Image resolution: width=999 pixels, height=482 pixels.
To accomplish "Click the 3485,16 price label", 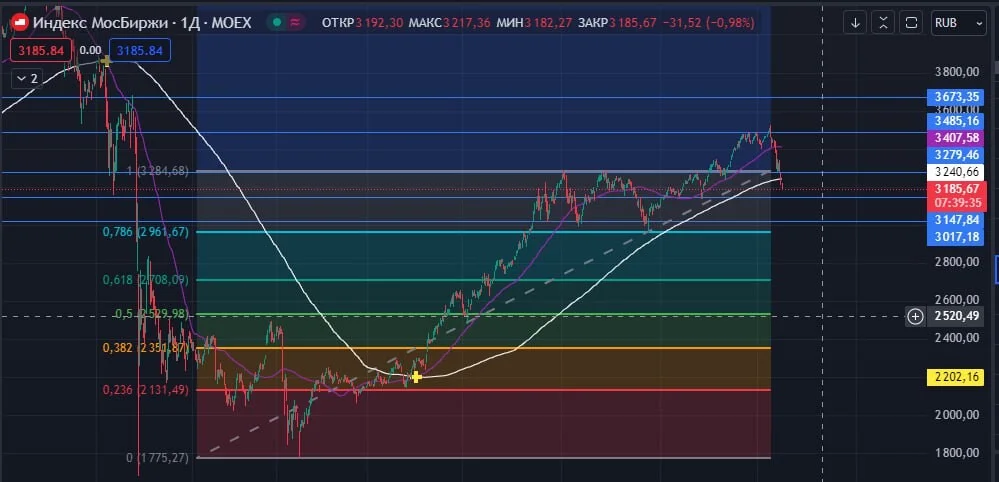I will tap(956, 120).
